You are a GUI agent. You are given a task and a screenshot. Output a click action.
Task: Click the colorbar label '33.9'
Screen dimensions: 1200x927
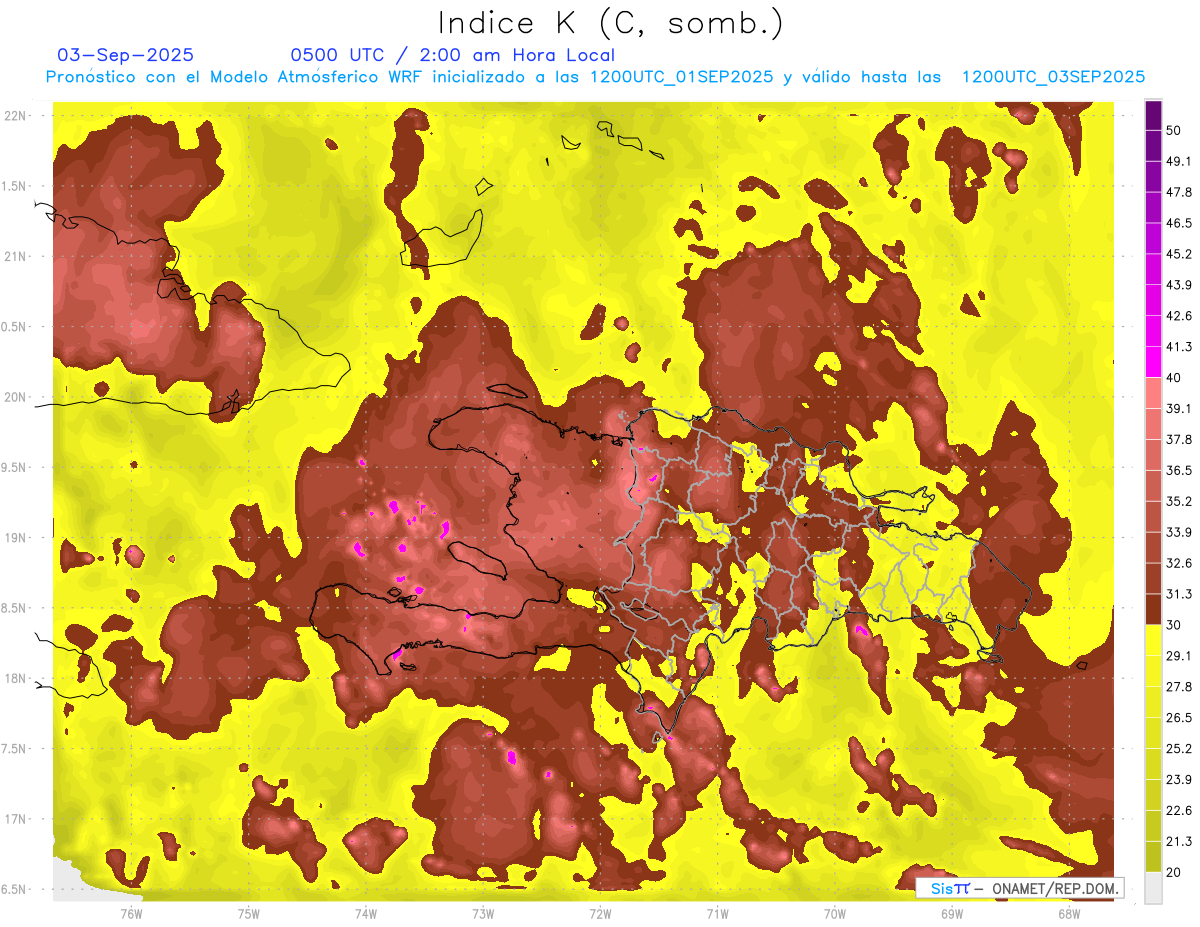(x=1179, y=532)
